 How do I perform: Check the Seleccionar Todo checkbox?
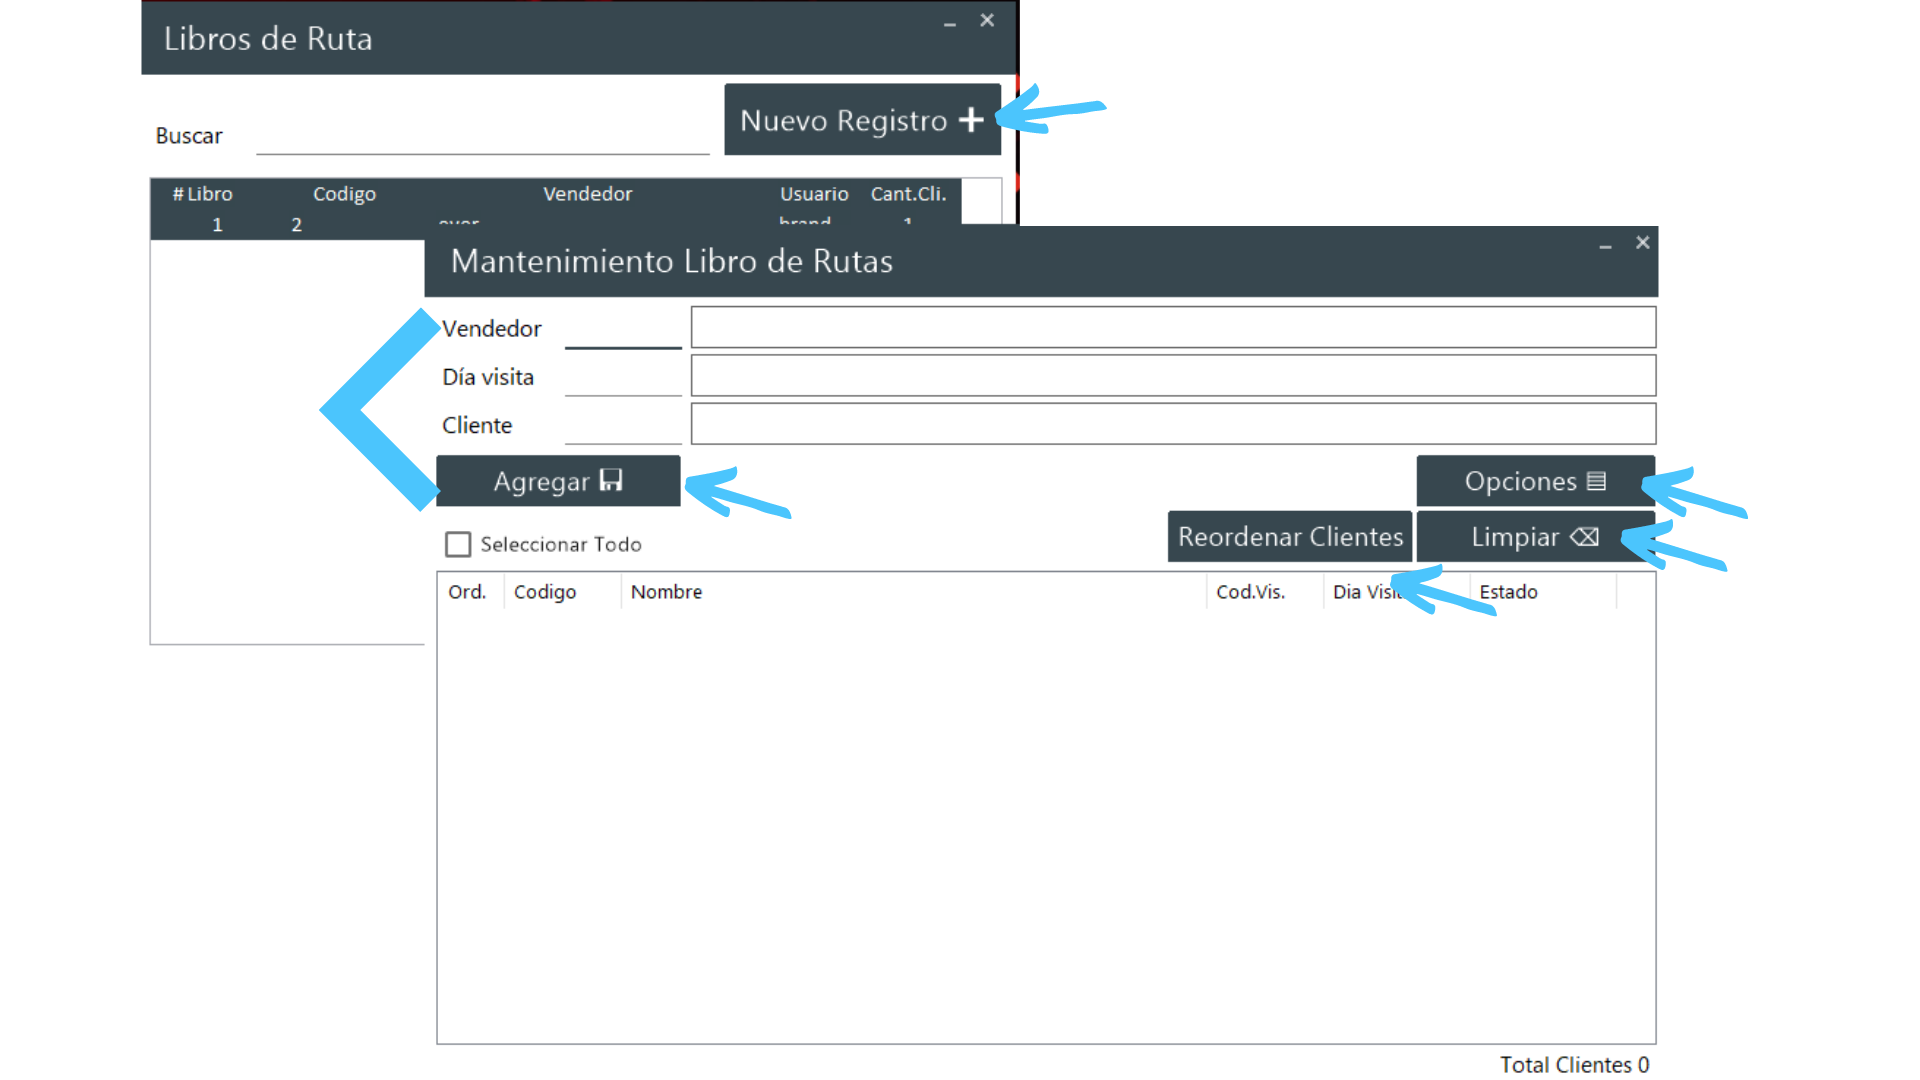(x=458, y=544)
